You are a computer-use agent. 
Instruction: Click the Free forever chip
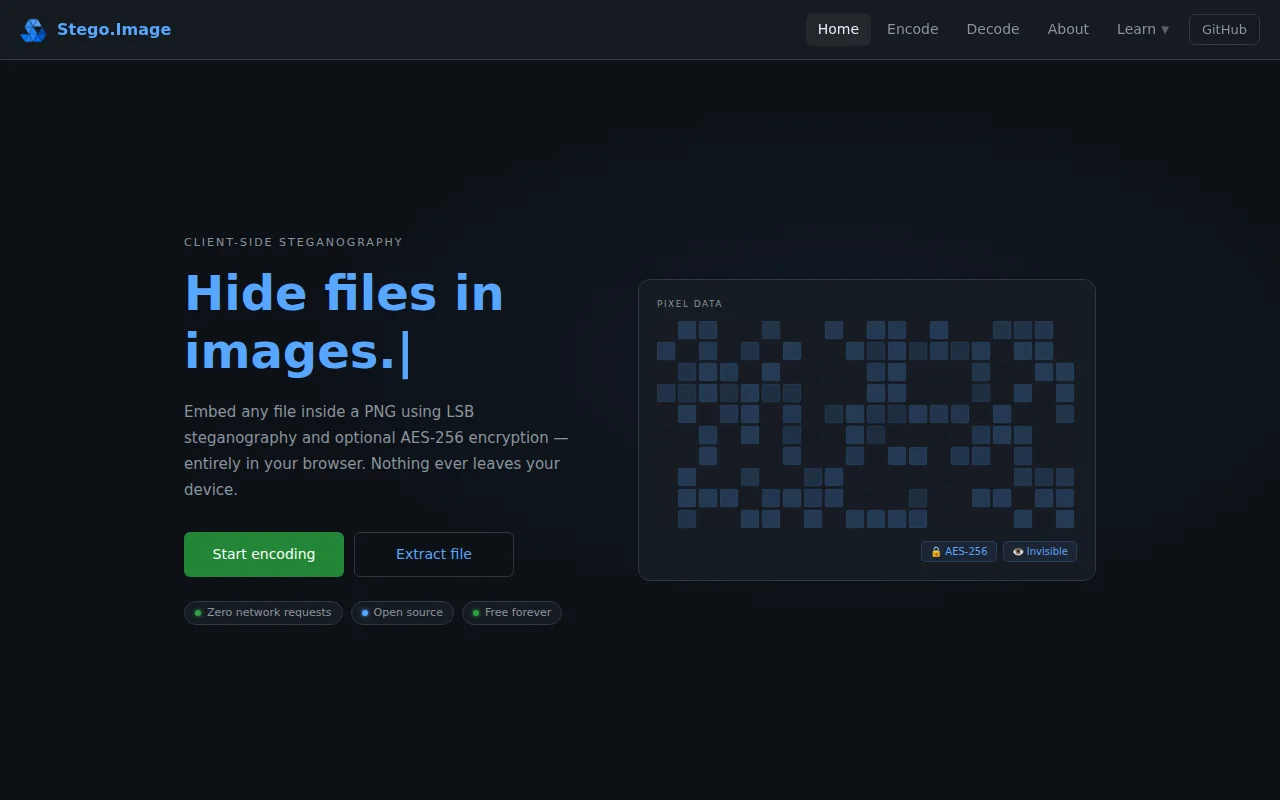click(512, 613)
